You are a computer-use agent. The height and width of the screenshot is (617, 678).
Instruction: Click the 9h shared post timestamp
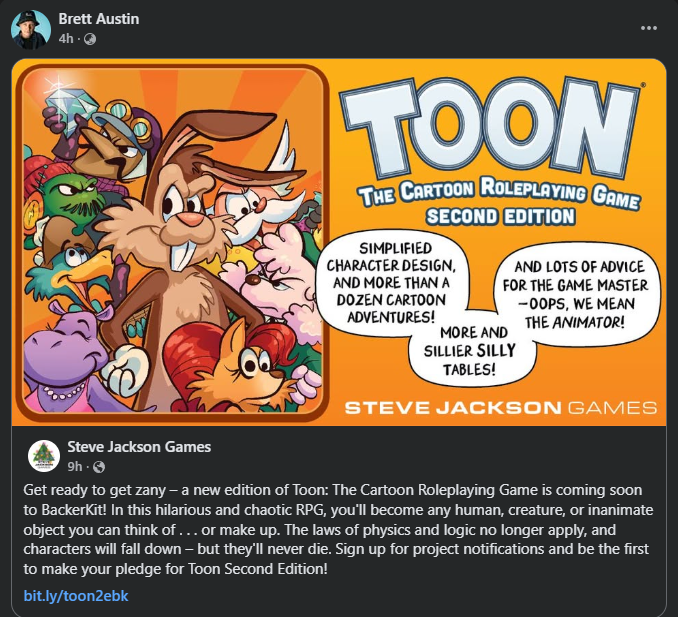[73, 466]
